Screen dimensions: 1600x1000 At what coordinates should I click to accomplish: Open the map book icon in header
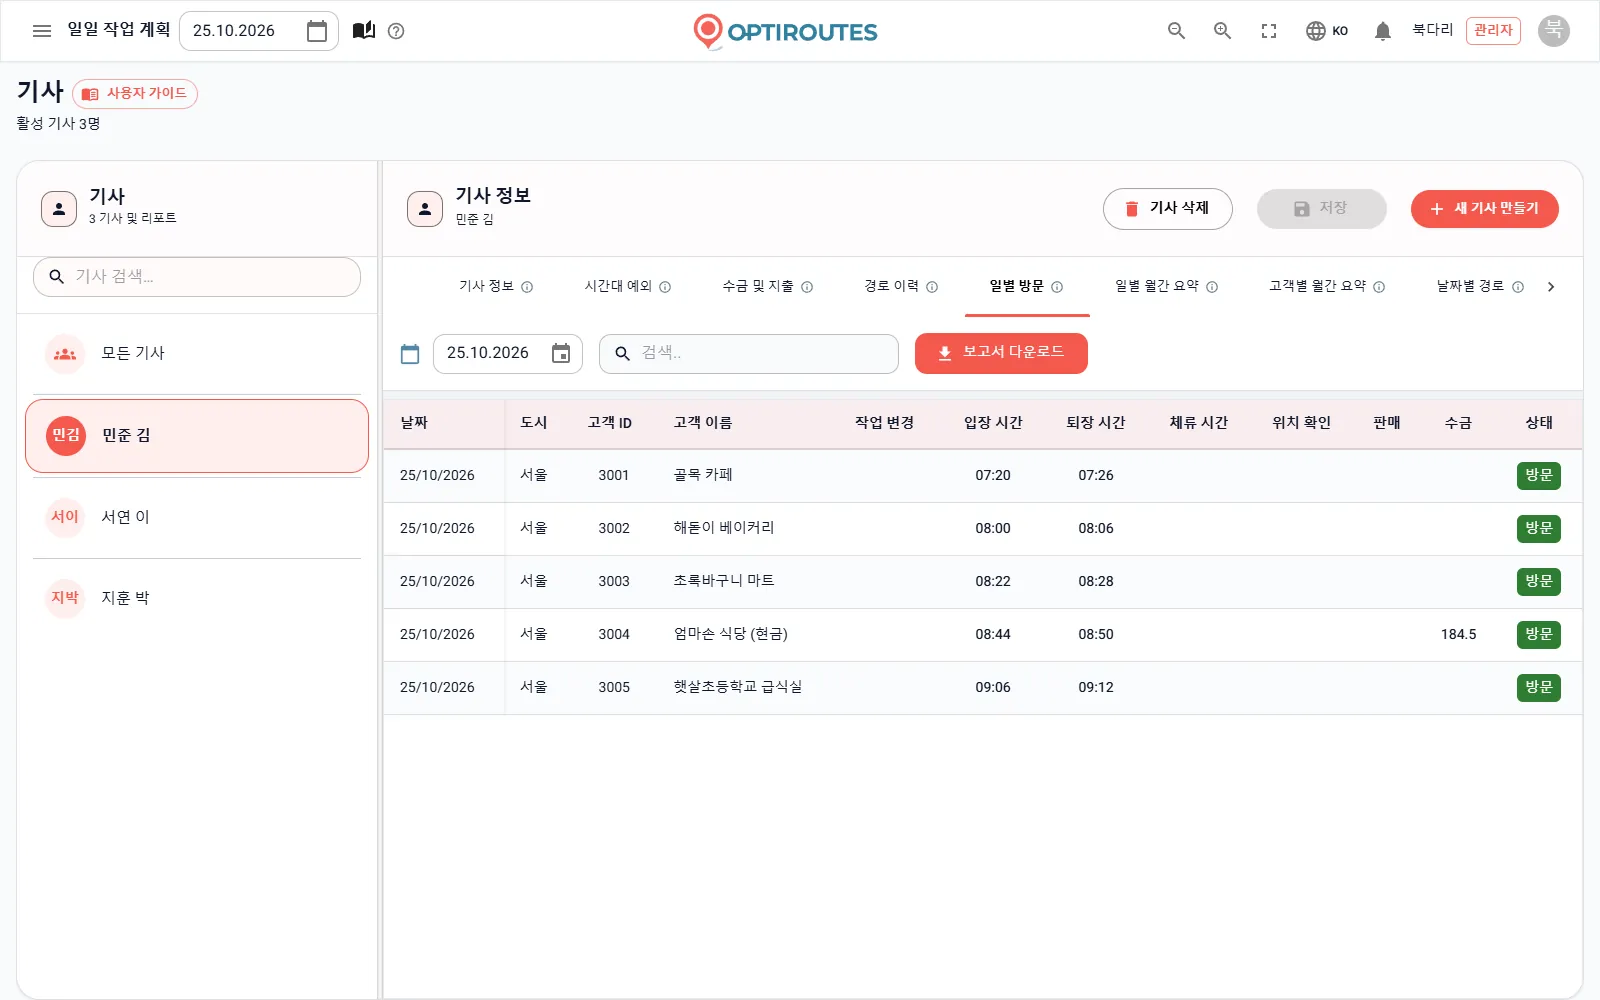click(364, 31)
